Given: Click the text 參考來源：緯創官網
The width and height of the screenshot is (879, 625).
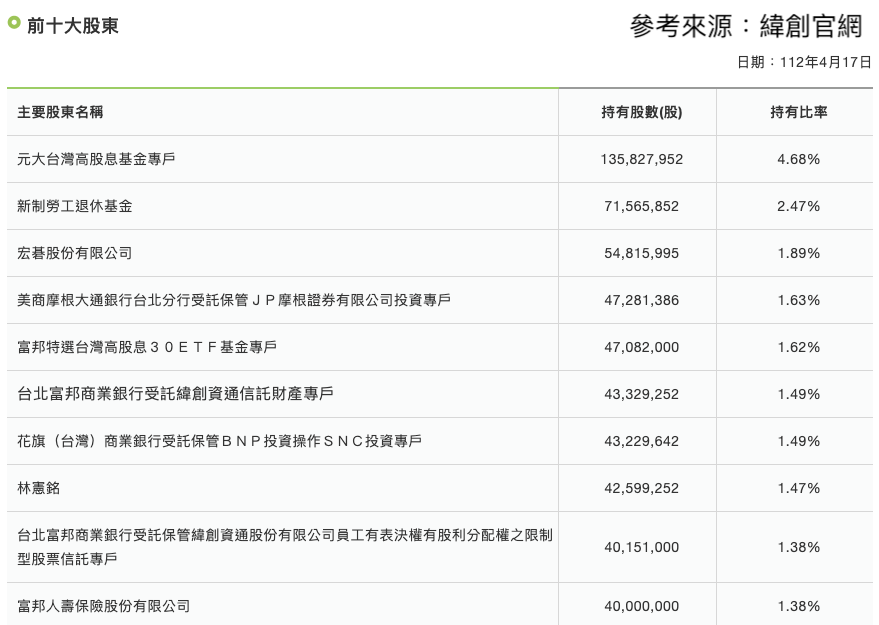Looking at the screenshot, I should (x=746, y=26).
